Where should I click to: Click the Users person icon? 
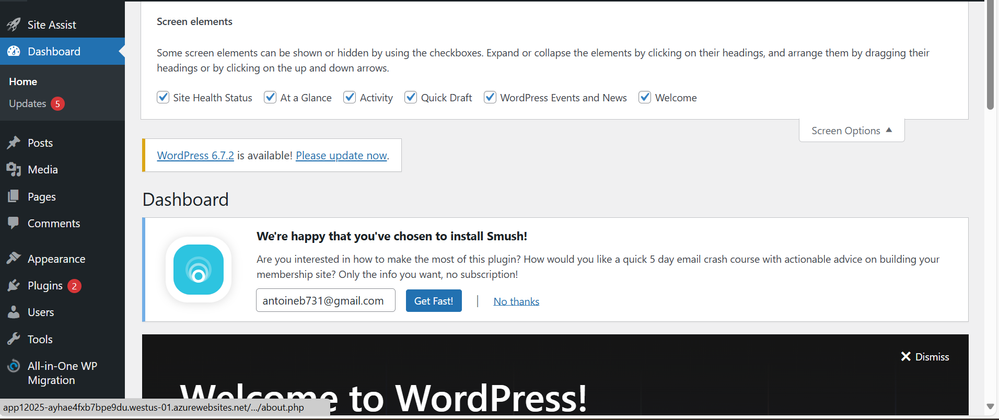click(13, 312)
